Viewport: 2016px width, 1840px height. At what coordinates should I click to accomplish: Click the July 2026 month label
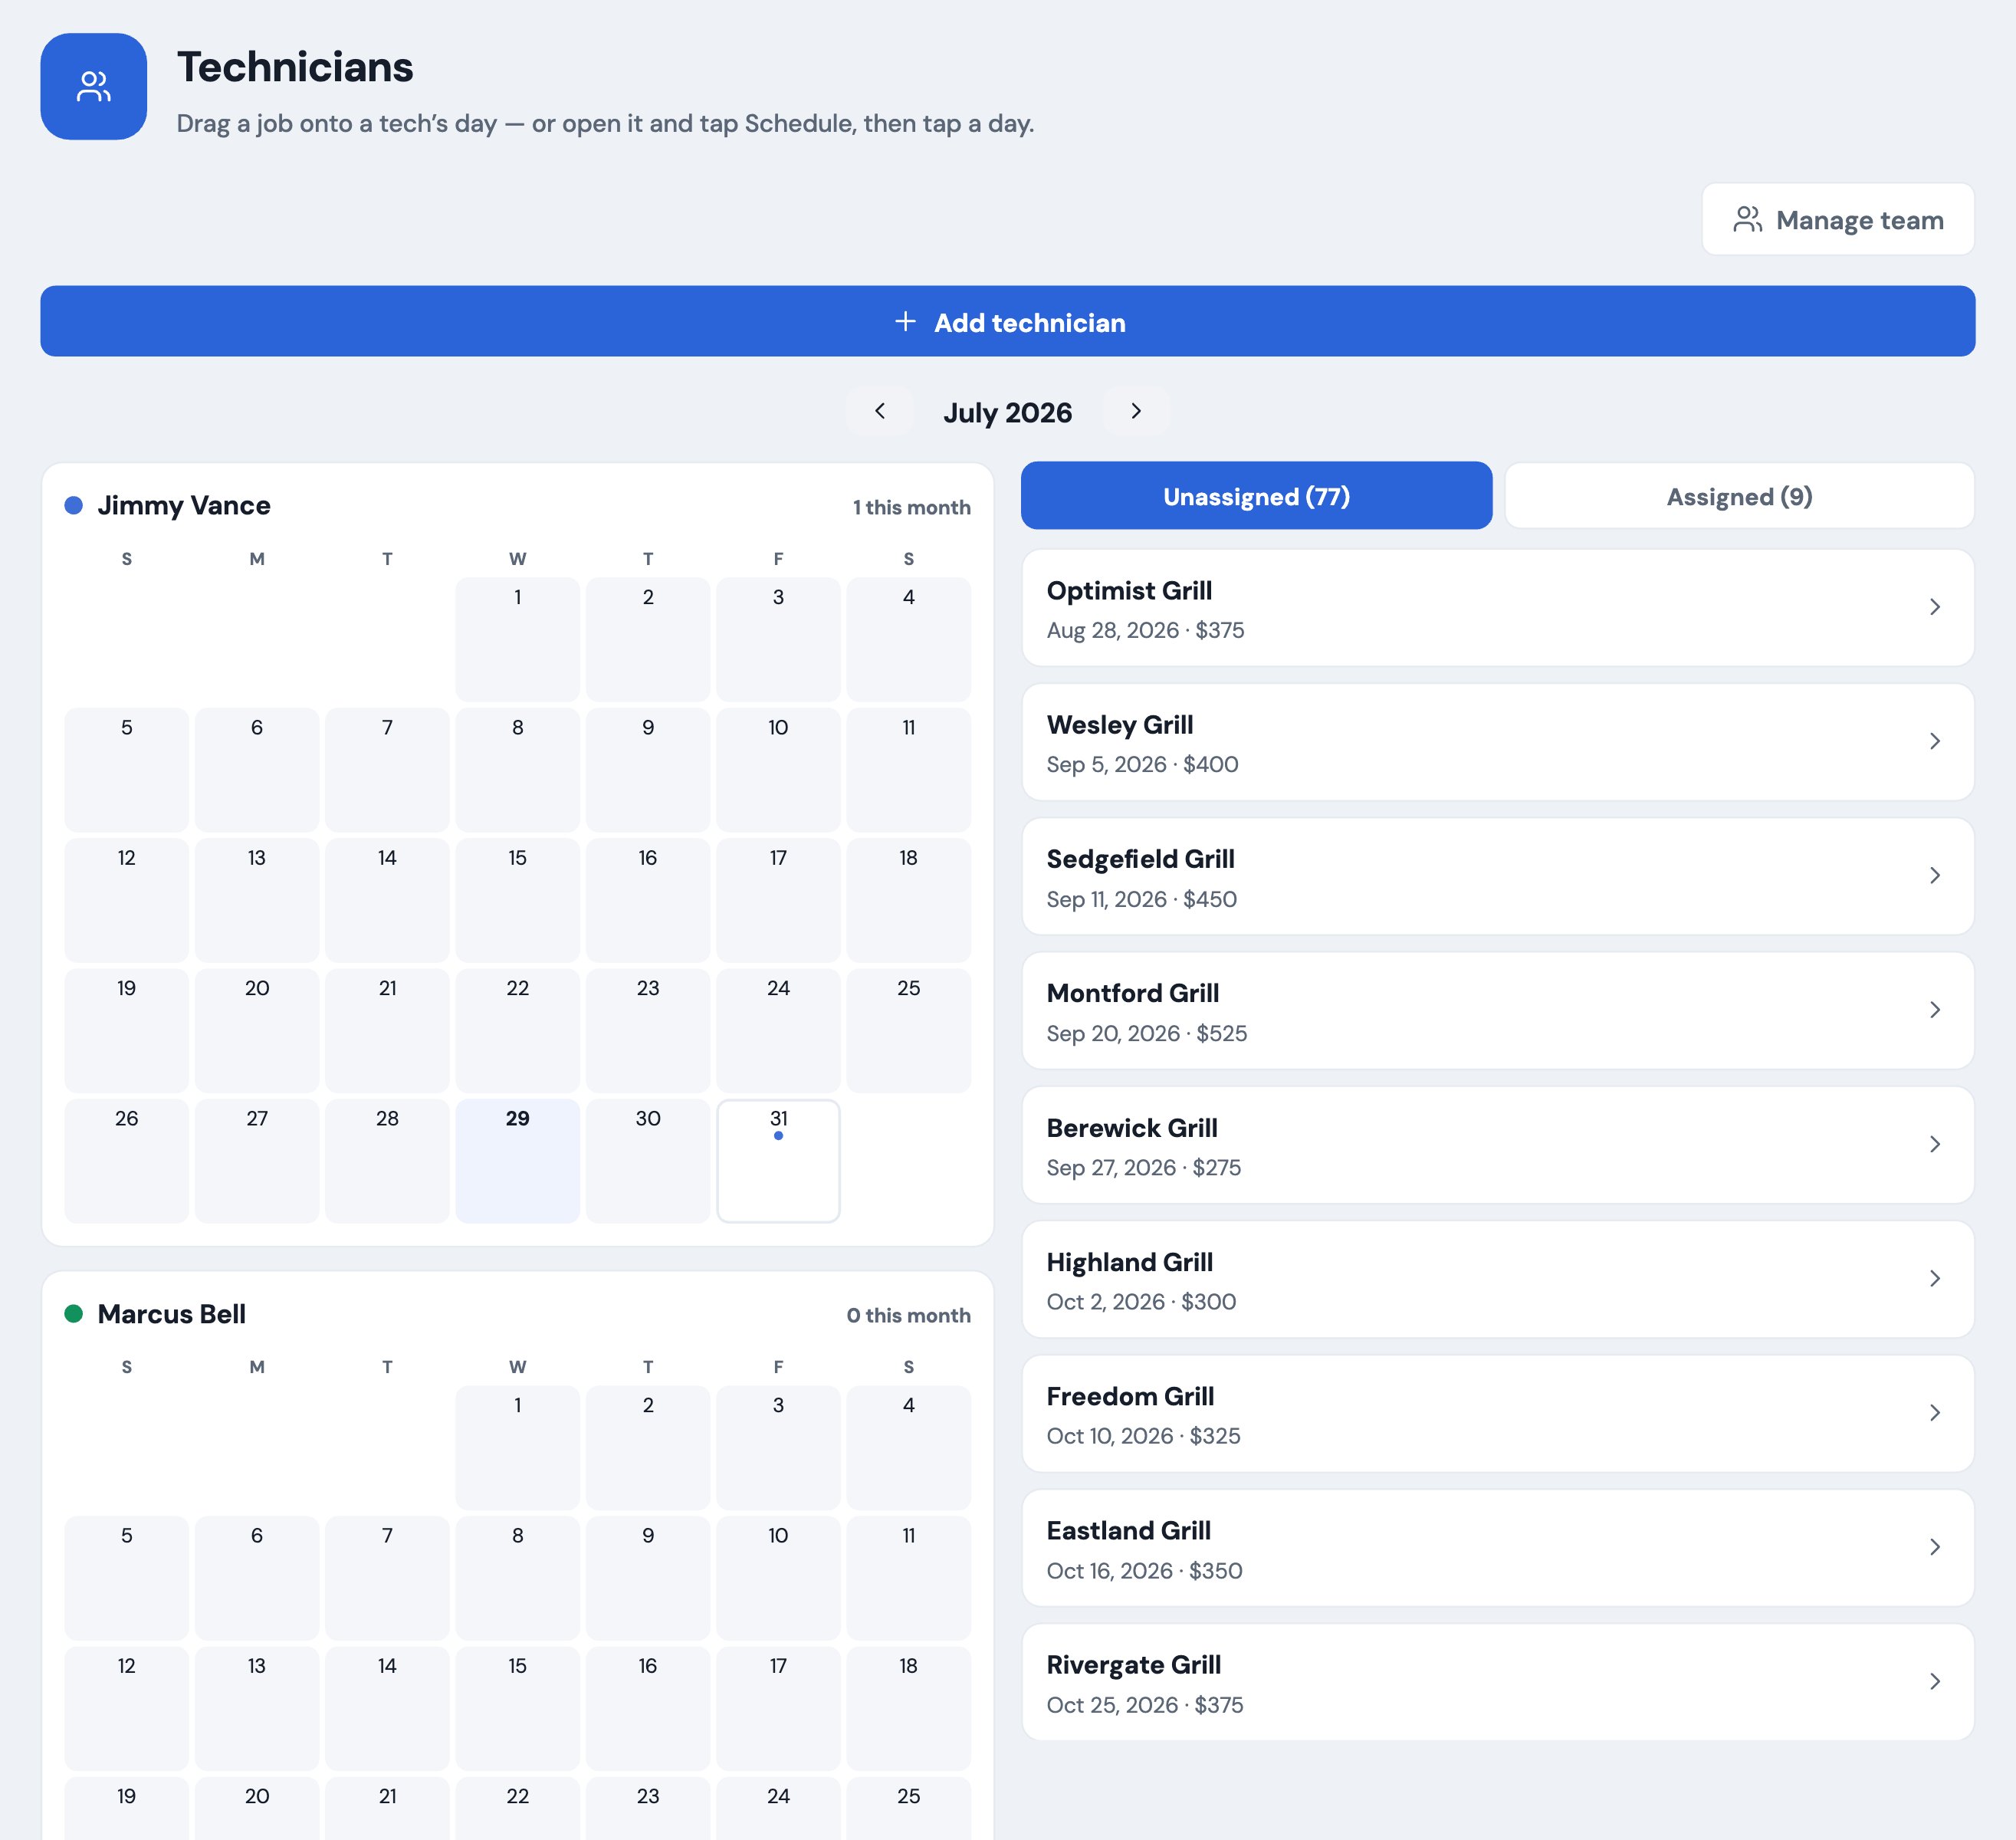point(1007,412)
